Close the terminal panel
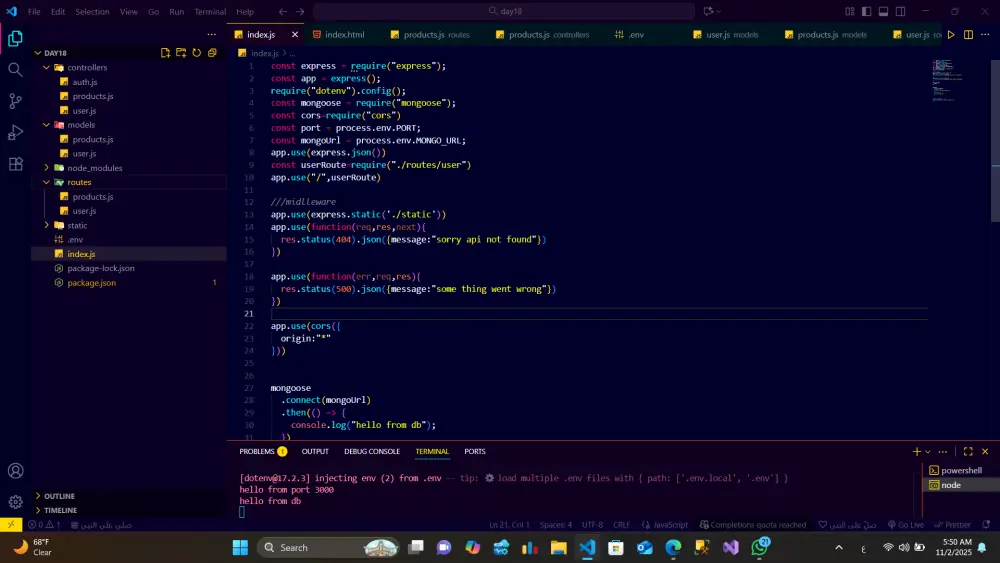 point(985,451)
